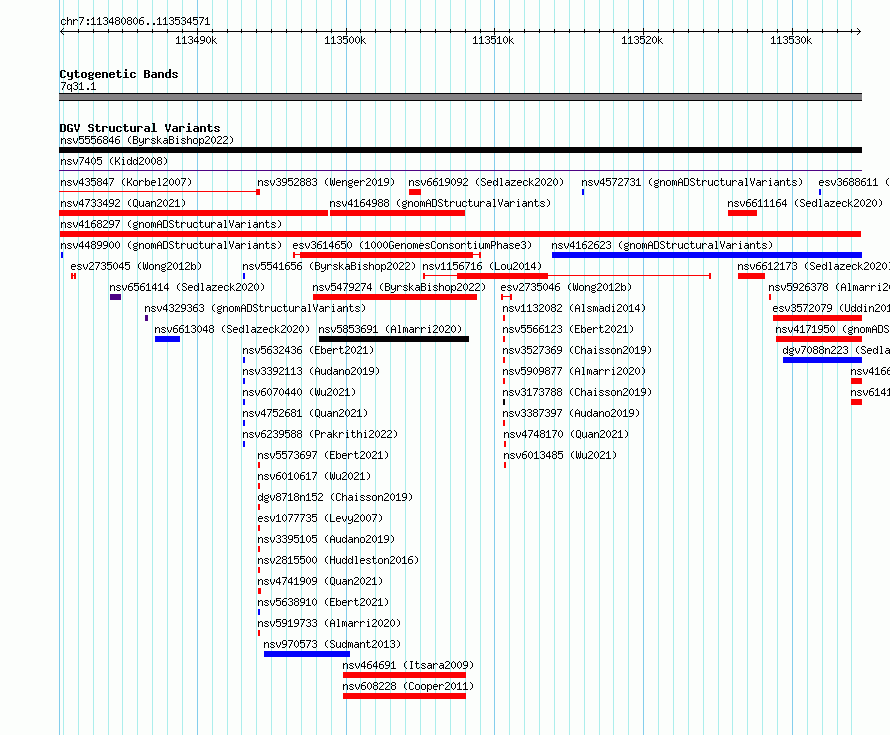Open esv3614650 (1000GenomesConsortiumPhase3) label
This screenshot has width=890, height=735.
pyautogui.click(x=412, y=245)
